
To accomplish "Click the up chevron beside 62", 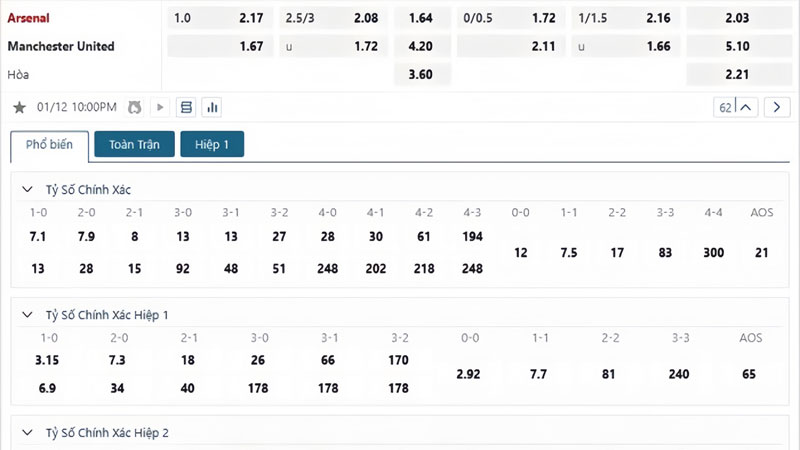I will point(748,108).
